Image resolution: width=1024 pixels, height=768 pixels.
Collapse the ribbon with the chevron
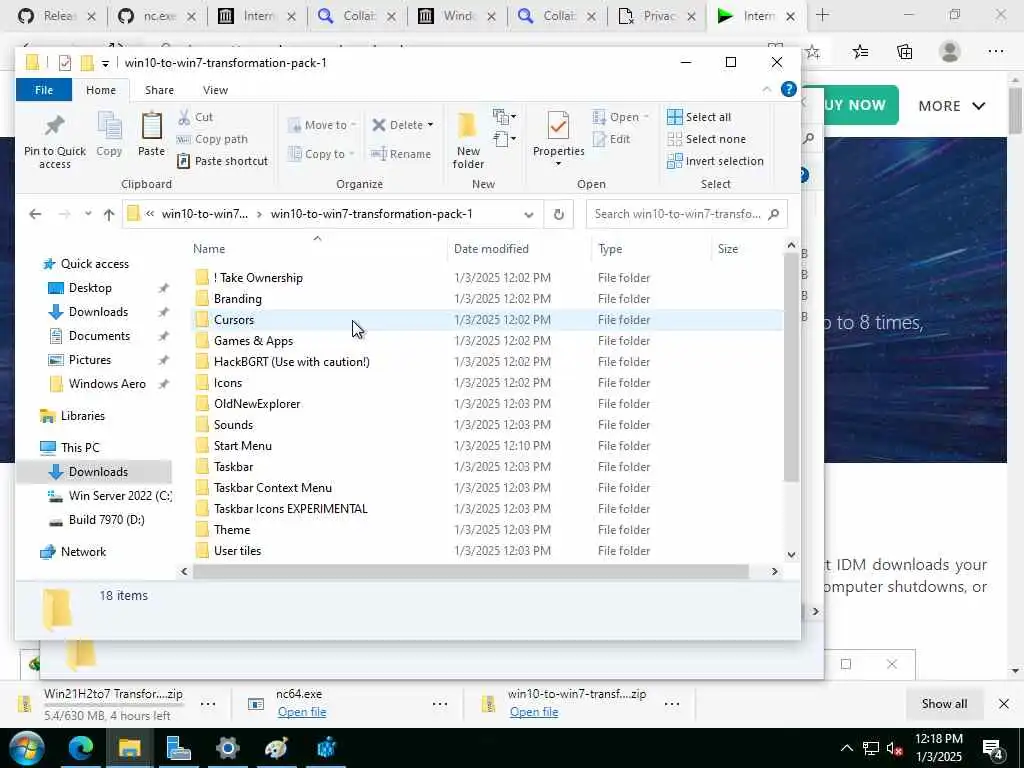click(767, 89)
